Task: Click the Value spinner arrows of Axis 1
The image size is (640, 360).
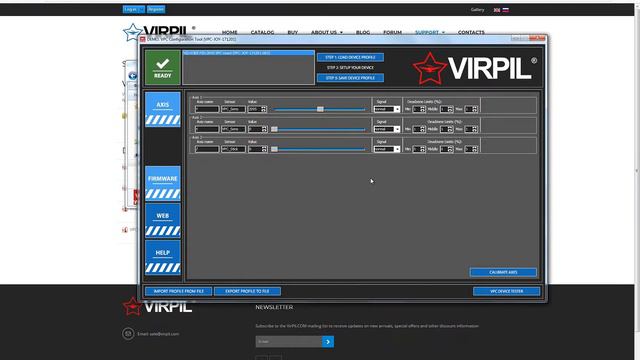Action: click(264, 109)
